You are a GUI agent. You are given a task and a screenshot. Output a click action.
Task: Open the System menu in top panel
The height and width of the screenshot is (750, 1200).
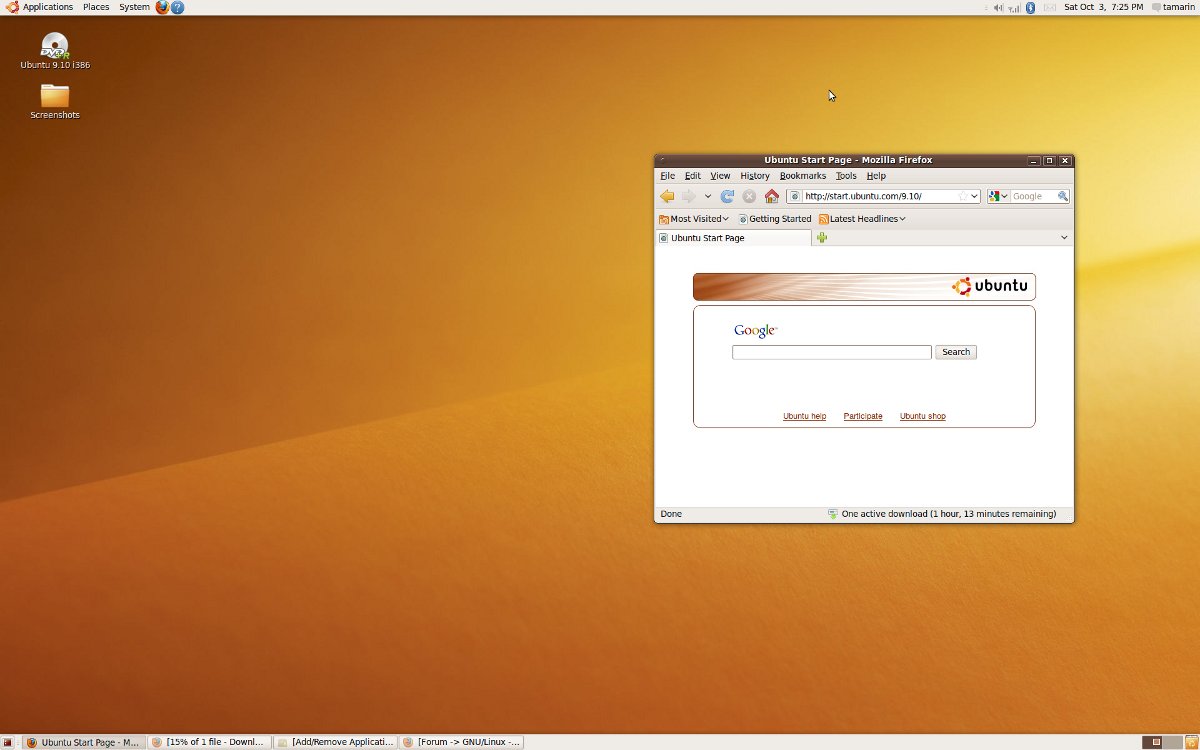[134, 7]
